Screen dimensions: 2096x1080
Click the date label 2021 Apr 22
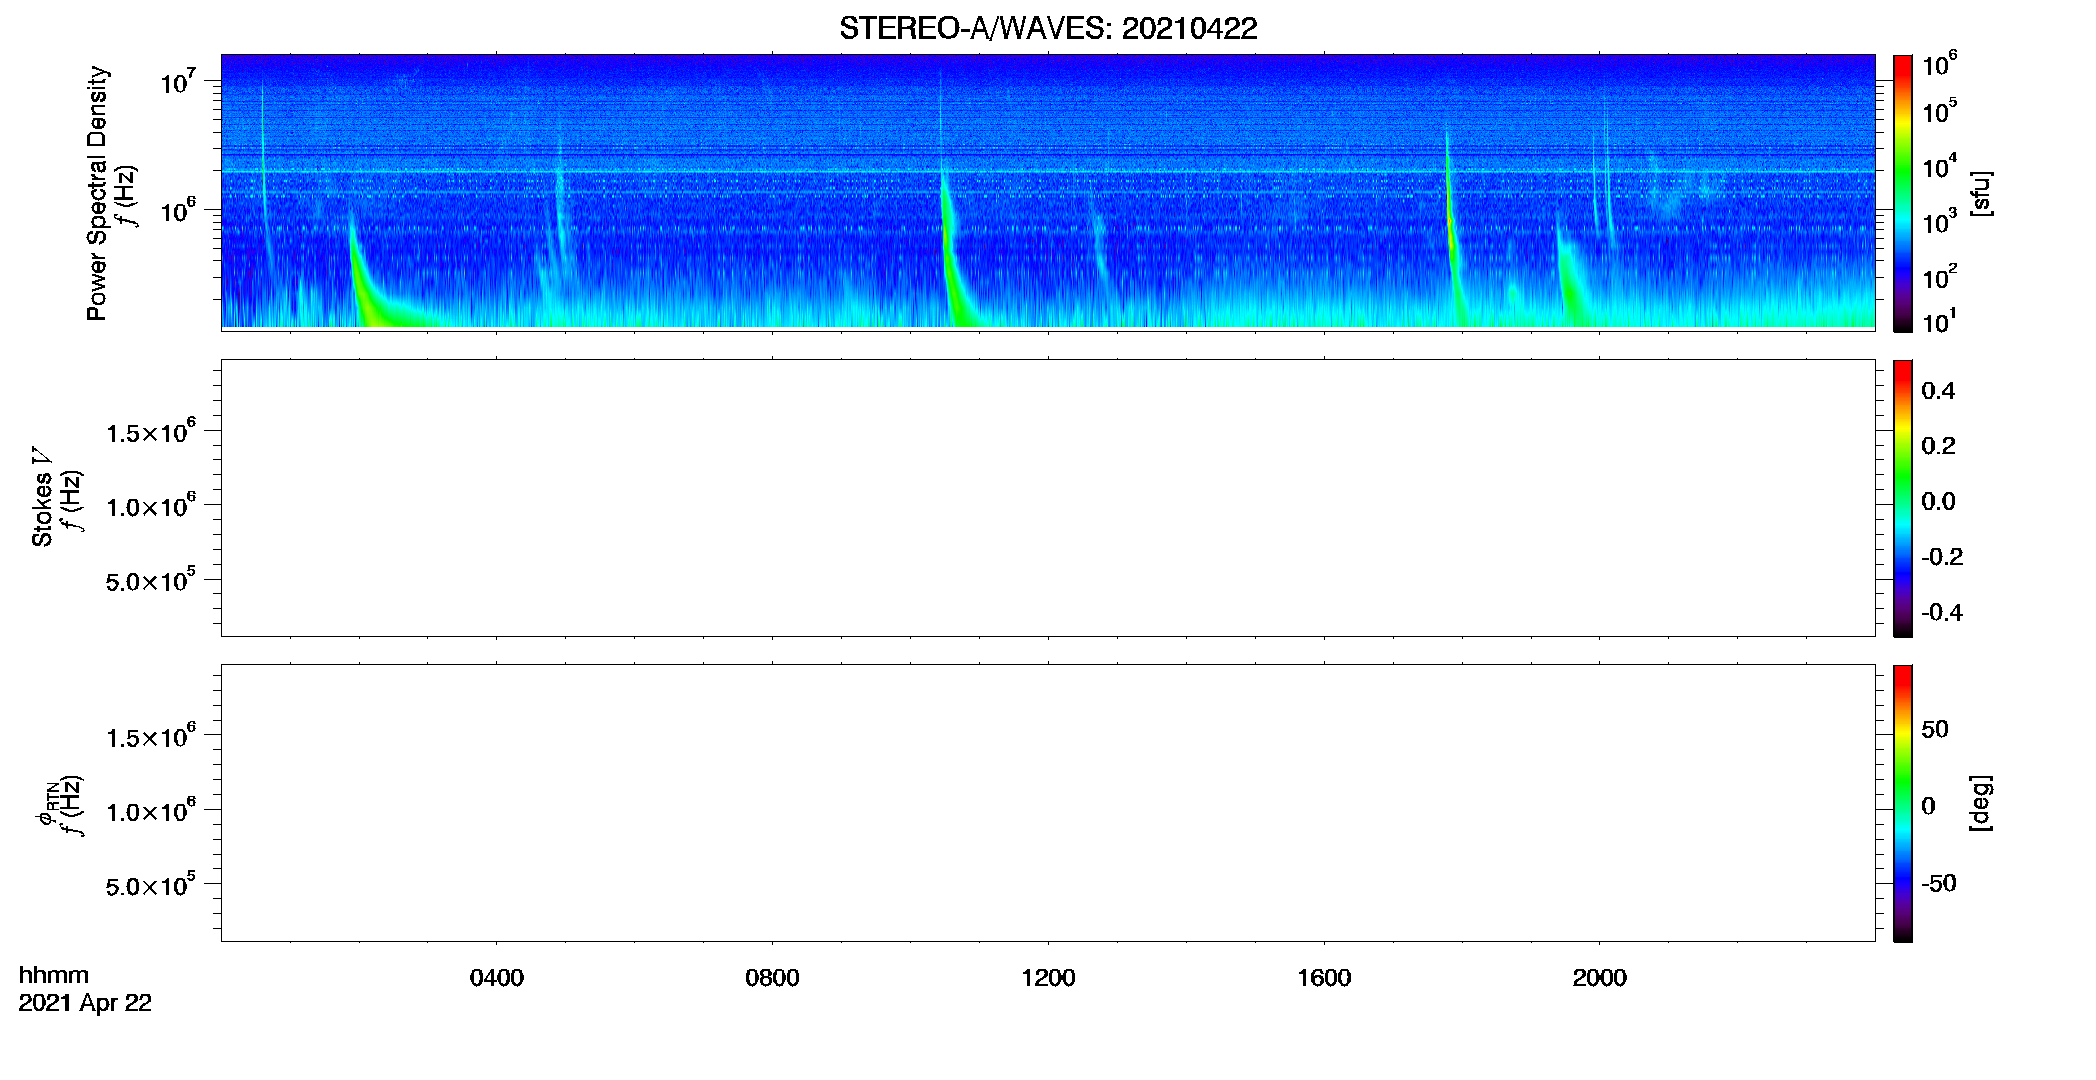point(85,1003)
